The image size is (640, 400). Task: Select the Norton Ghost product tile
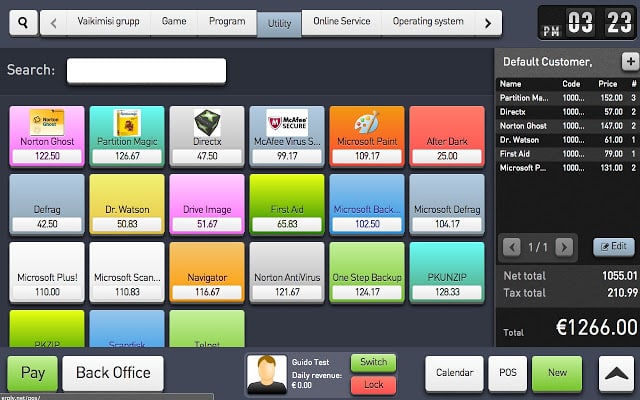click(x=47, y=136)
